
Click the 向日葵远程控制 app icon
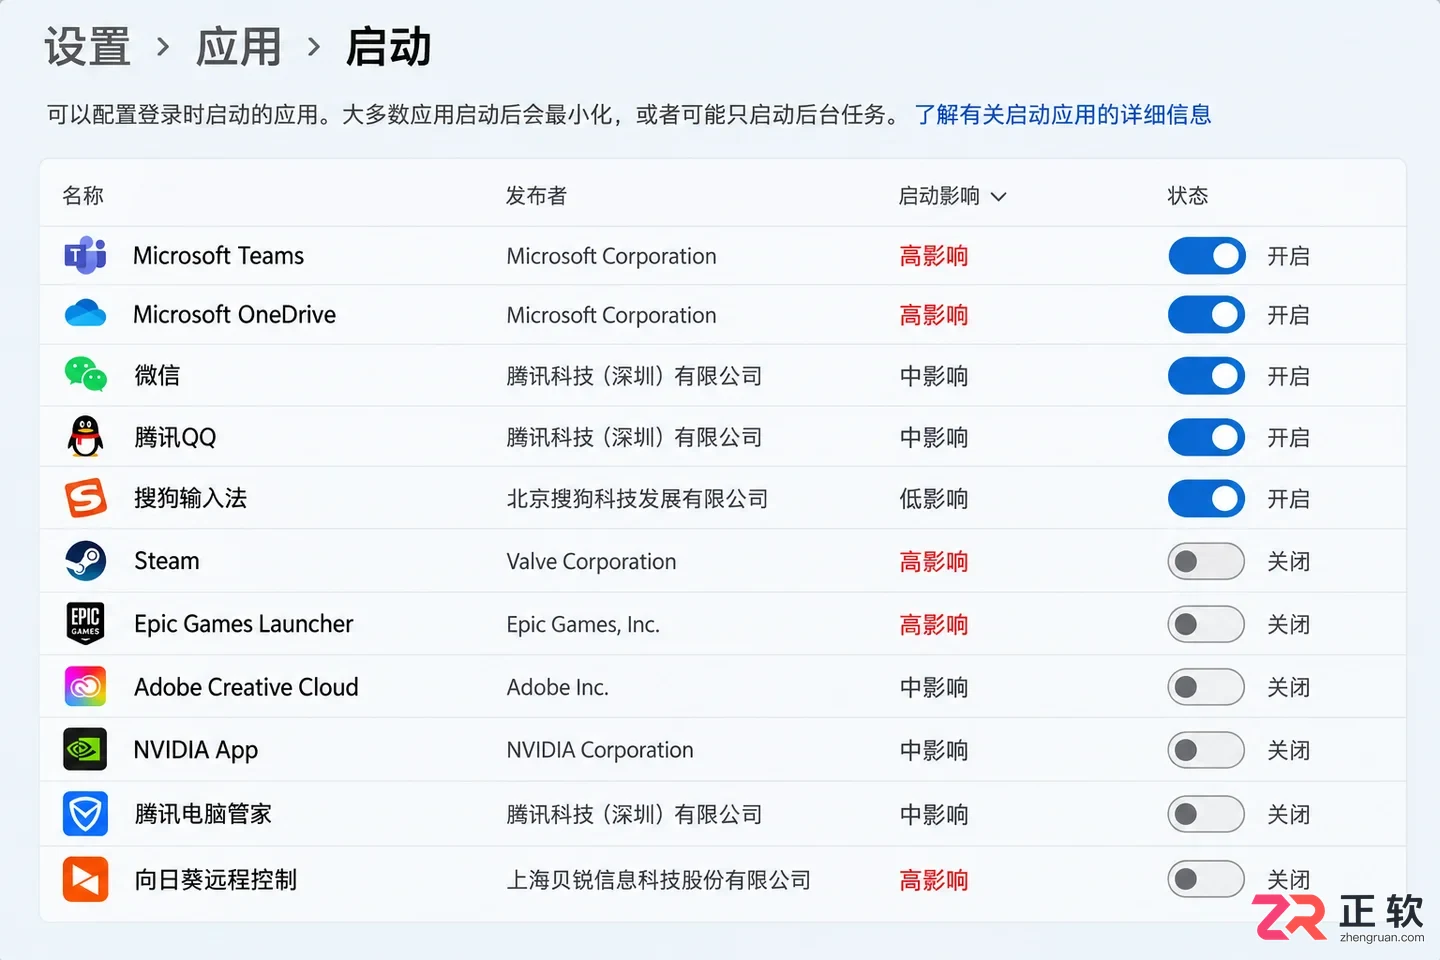(85, 880)
